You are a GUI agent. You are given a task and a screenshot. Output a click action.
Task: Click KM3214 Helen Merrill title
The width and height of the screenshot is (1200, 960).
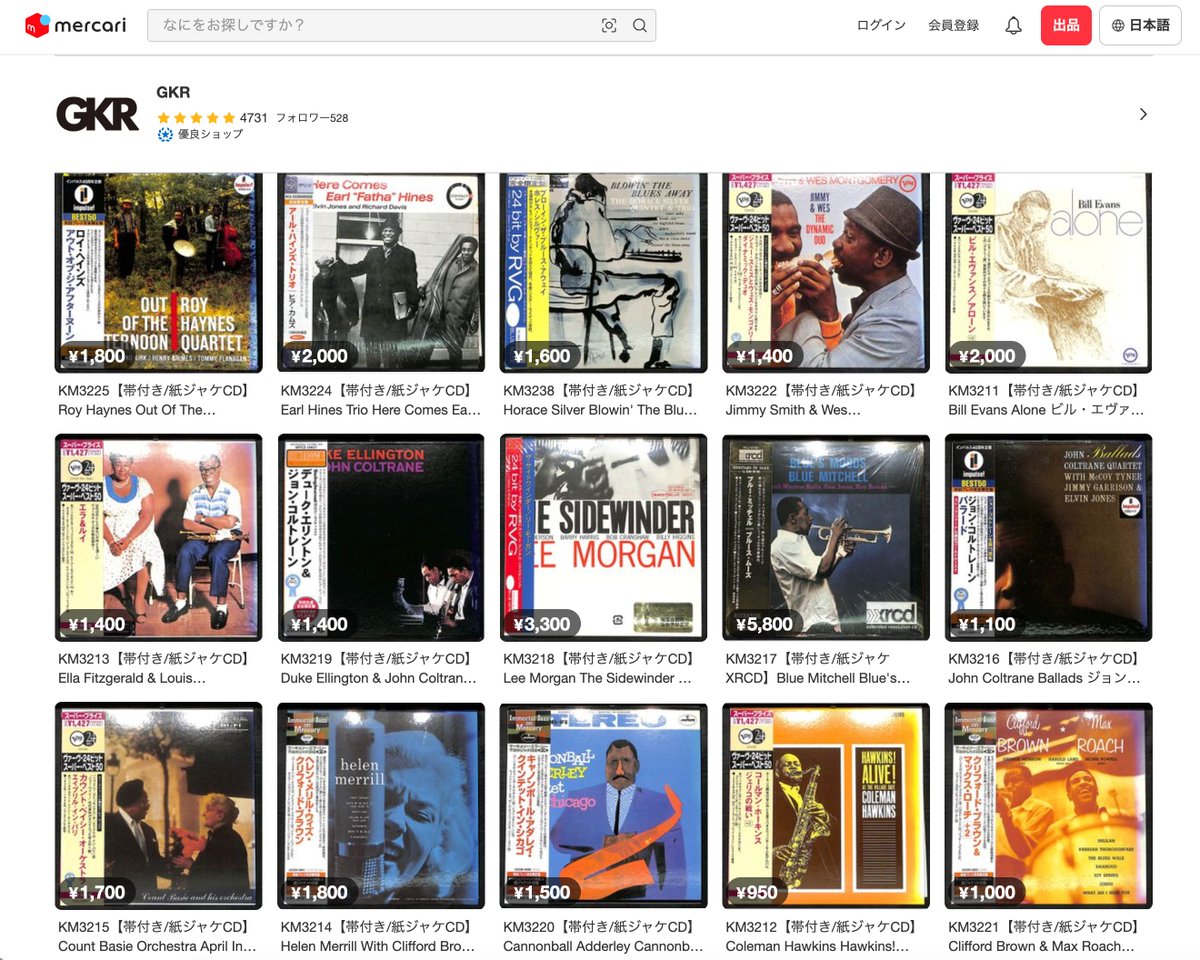(x=378, y=936)
